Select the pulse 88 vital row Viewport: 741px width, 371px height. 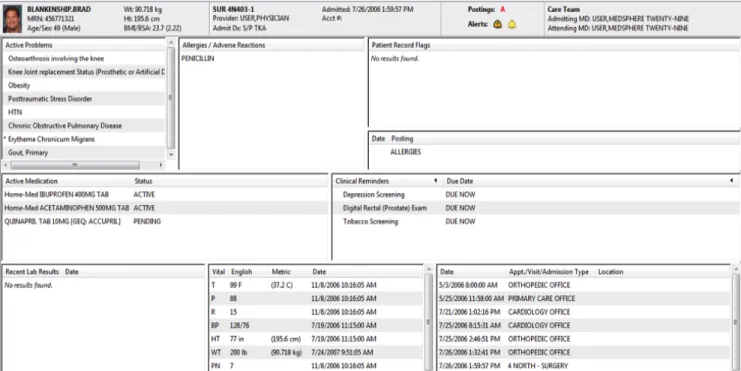click(316, 299)
